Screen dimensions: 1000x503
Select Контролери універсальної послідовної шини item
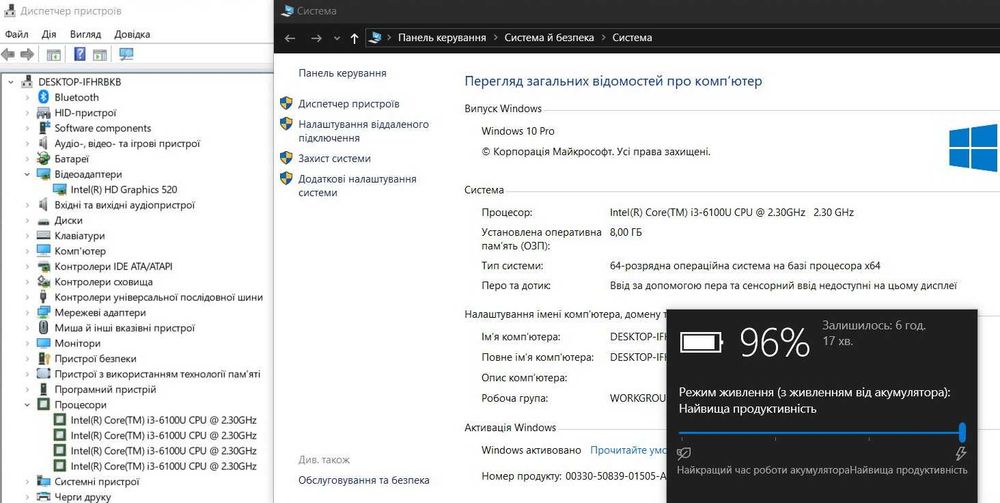158,297
